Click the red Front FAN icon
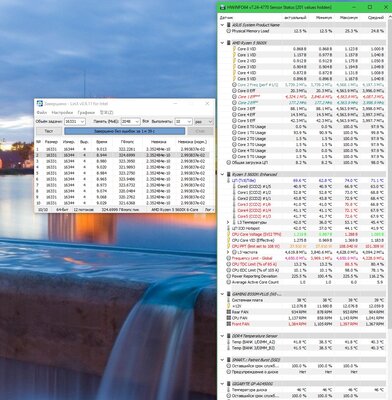The width and height of the screenshot is (392, 400). pos(228,324)
